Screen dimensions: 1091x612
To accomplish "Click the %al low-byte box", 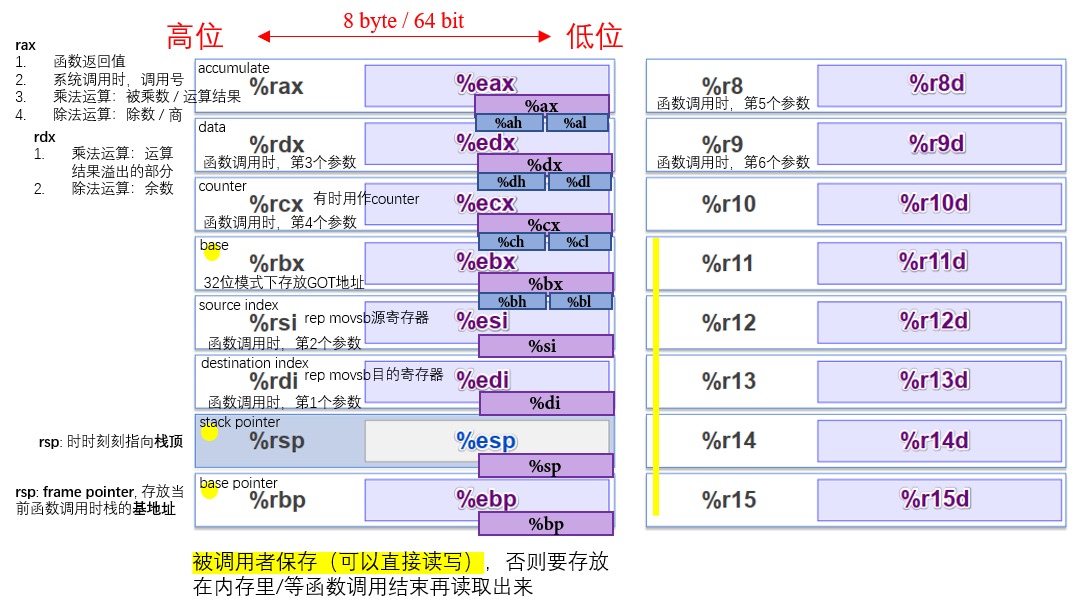I will pyautogui.click(x=576, y=122).
